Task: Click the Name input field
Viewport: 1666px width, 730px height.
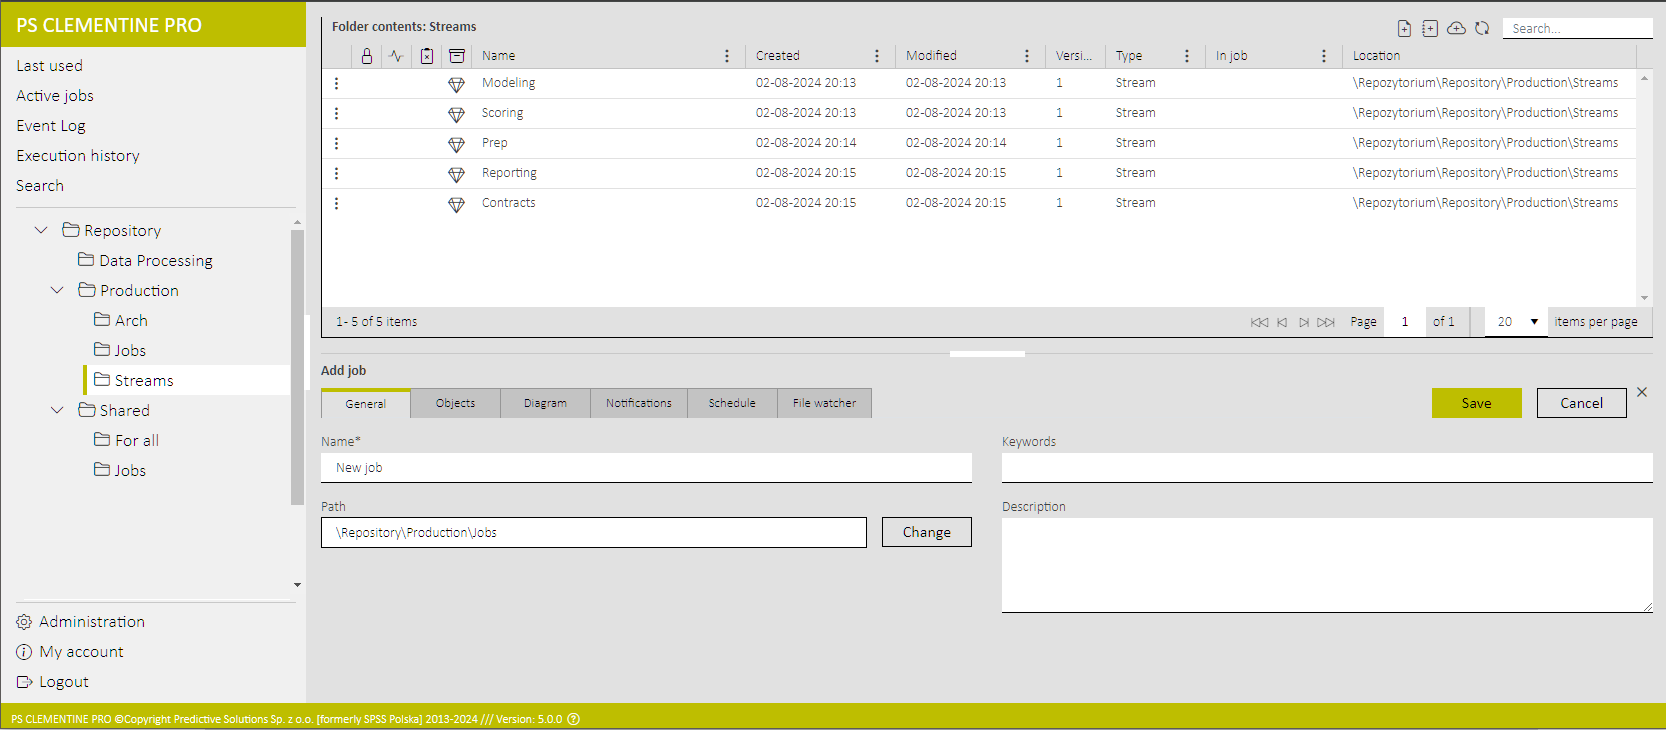Action: coord(646,468)
